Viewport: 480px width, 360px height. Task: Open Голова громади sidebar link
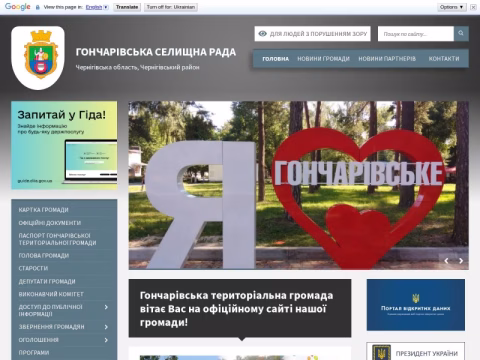44,256
